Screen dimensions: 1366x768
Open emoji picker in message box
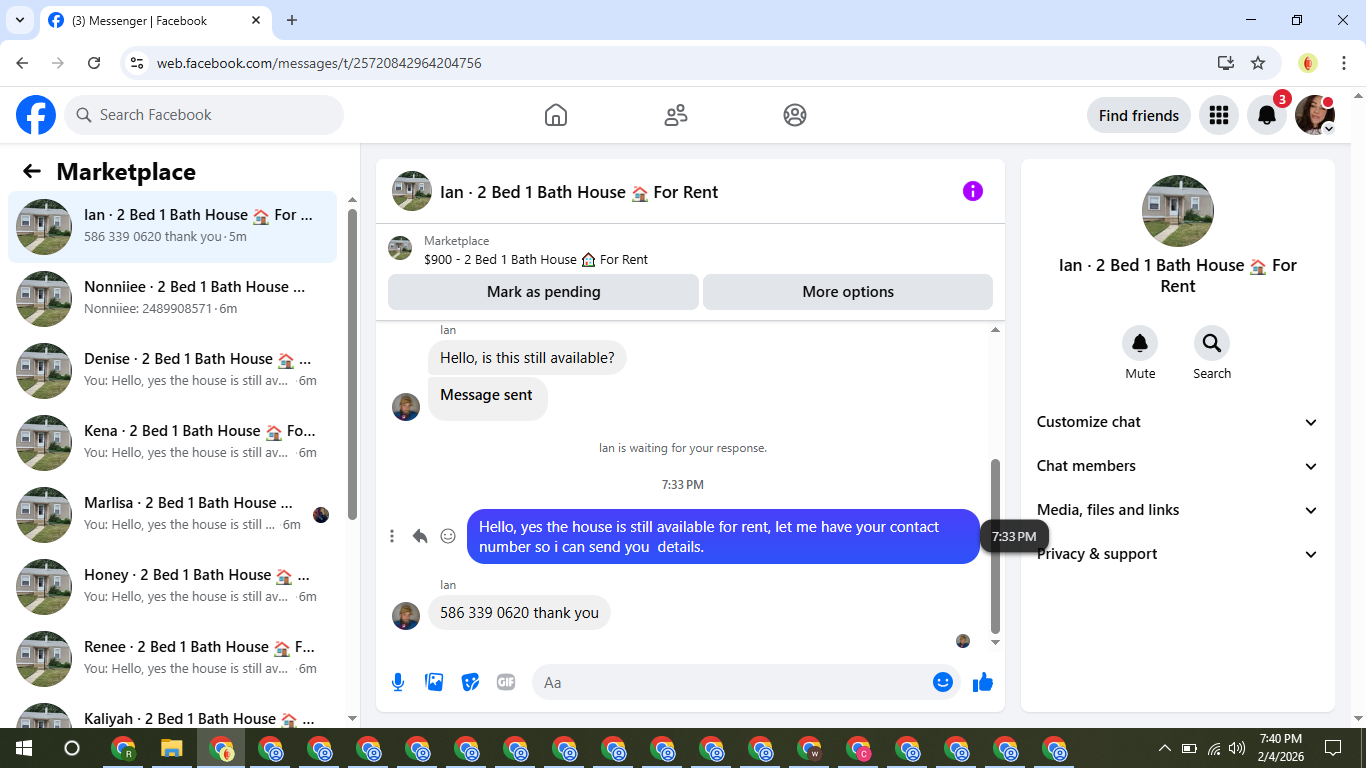[942, 682]
